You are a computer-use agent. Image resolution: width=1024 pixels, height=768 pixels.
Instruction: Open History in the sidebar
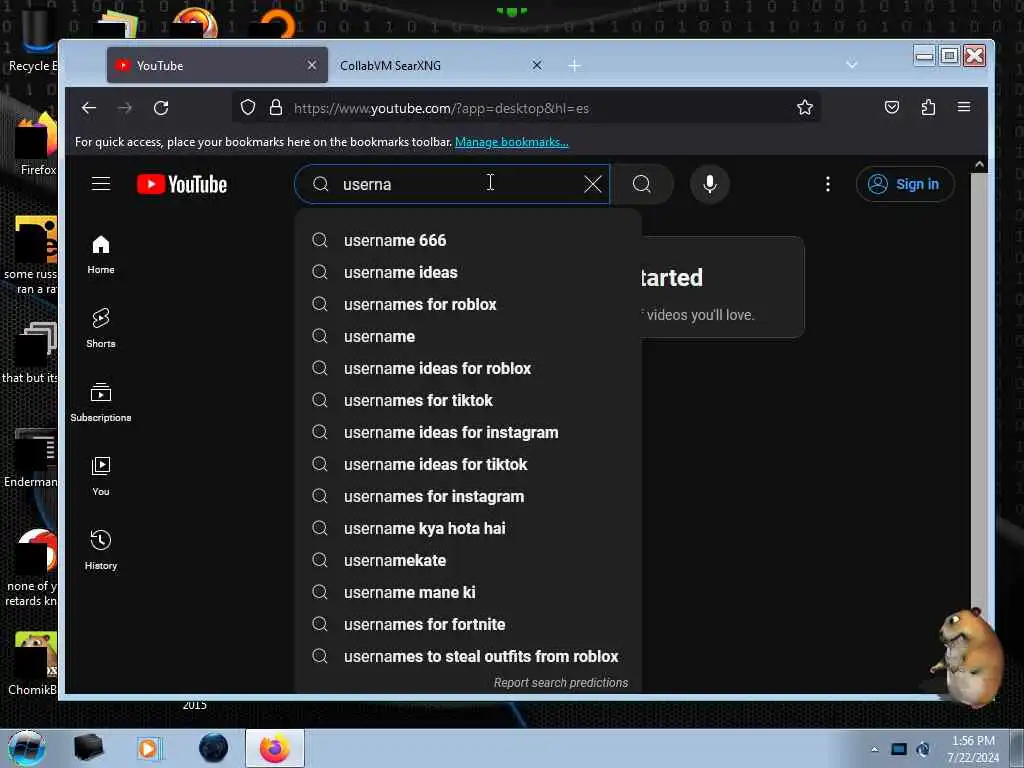pyautogui.click(x=101, y=550)
